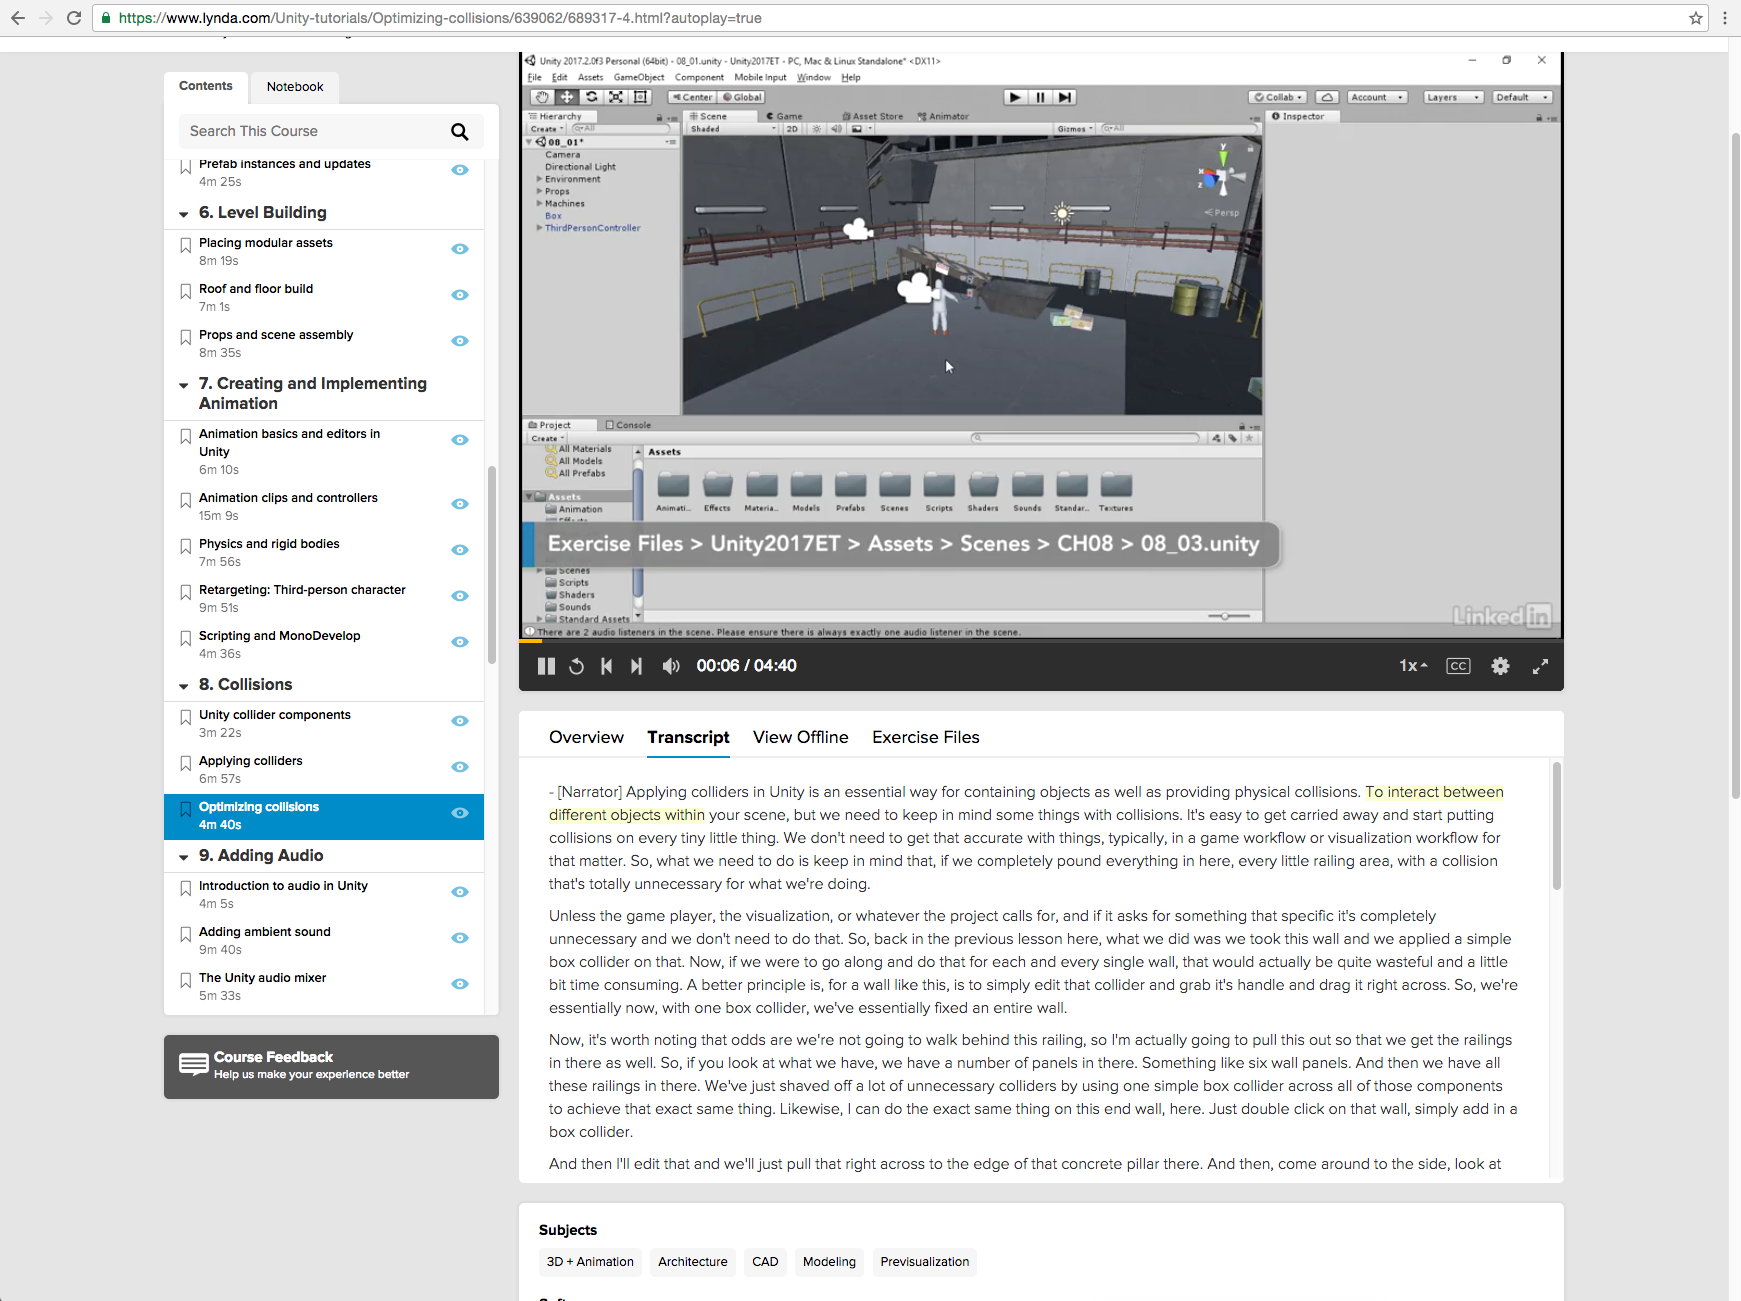1741x1301 pixels.
Task: Bookmark this page with star icon
Action: pyautogui.click(x=1696, y=18)
